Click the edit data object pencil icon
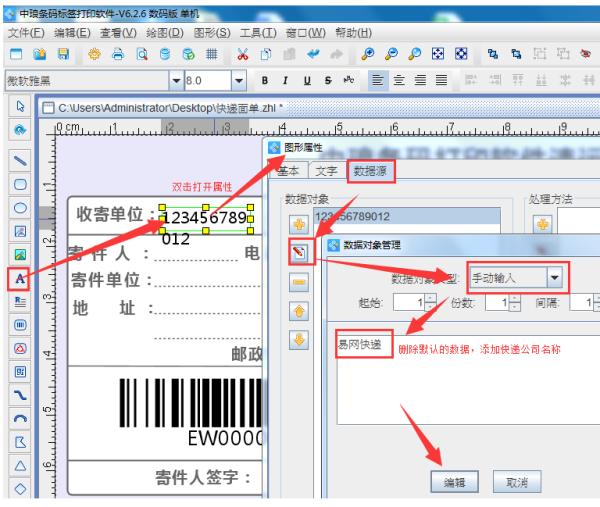Screen dimensions: 600x507 pos(299,251)
